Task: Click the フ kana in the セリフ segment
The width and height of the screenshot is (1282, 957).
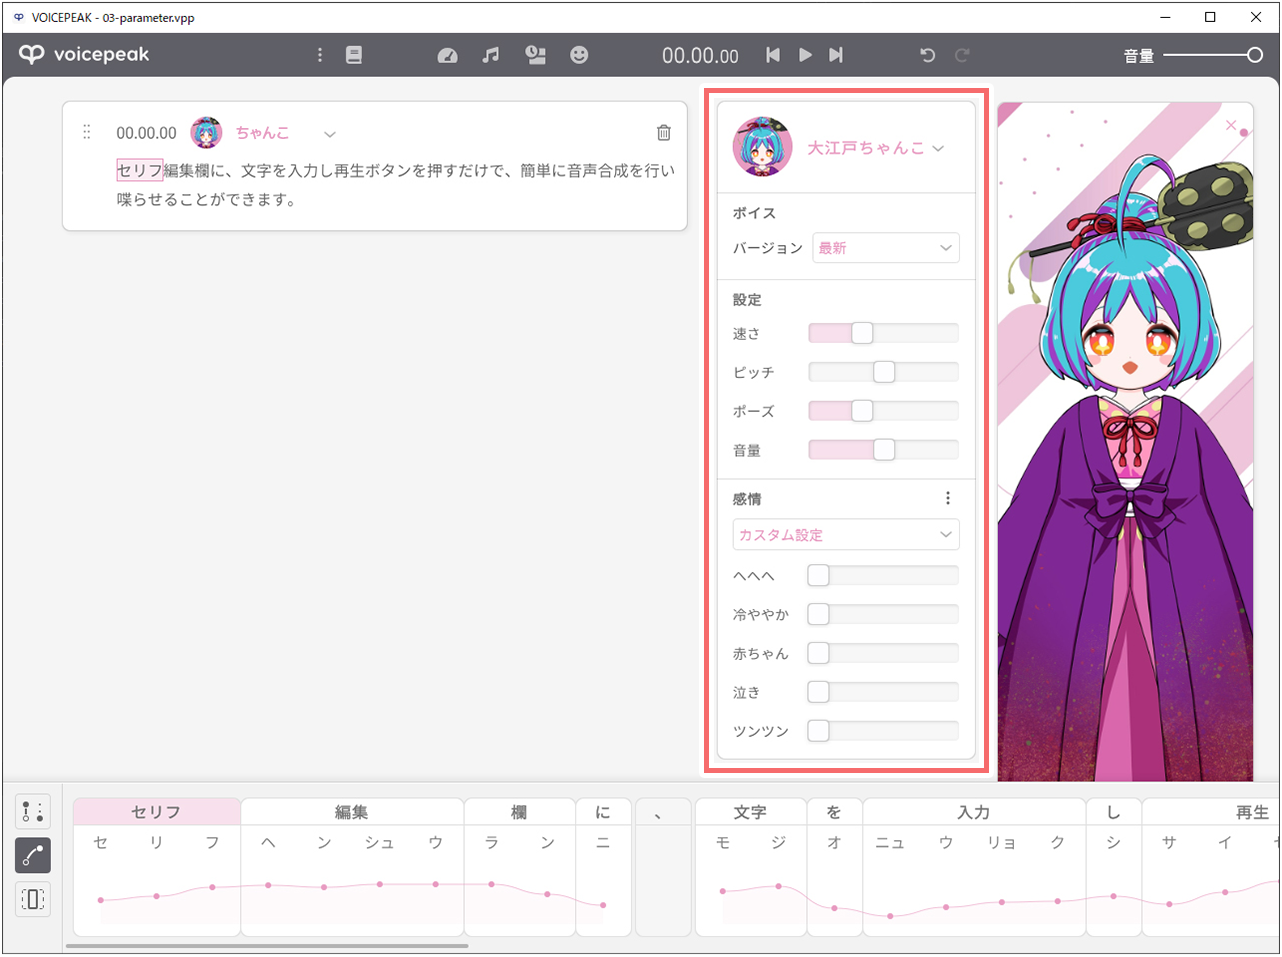Action: pyautogui.click(x=212, y=843)
